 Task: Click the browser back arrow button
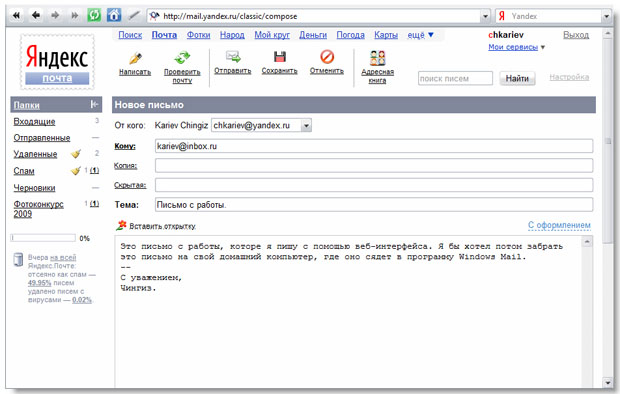pyautogui.click(x=36, y=15)
